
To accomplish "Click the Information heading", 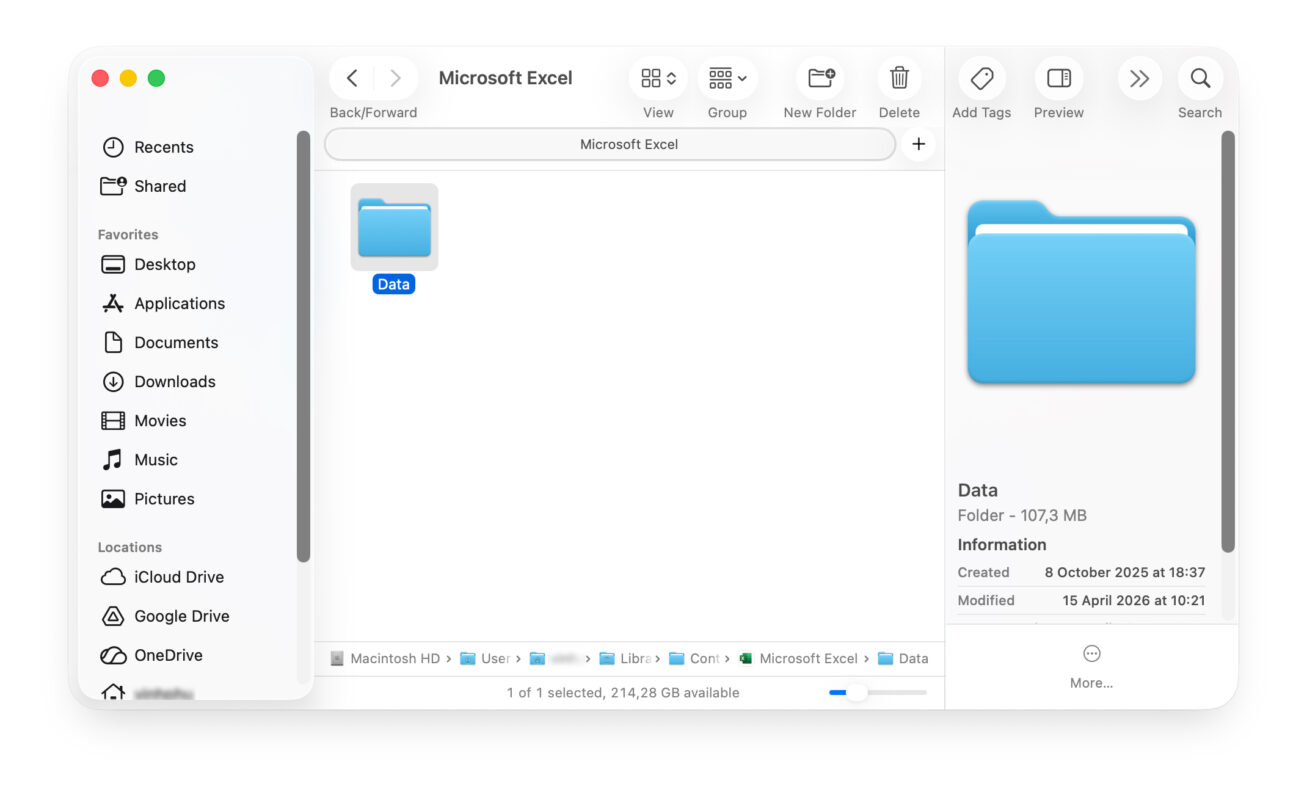I will click(1002, 545).
